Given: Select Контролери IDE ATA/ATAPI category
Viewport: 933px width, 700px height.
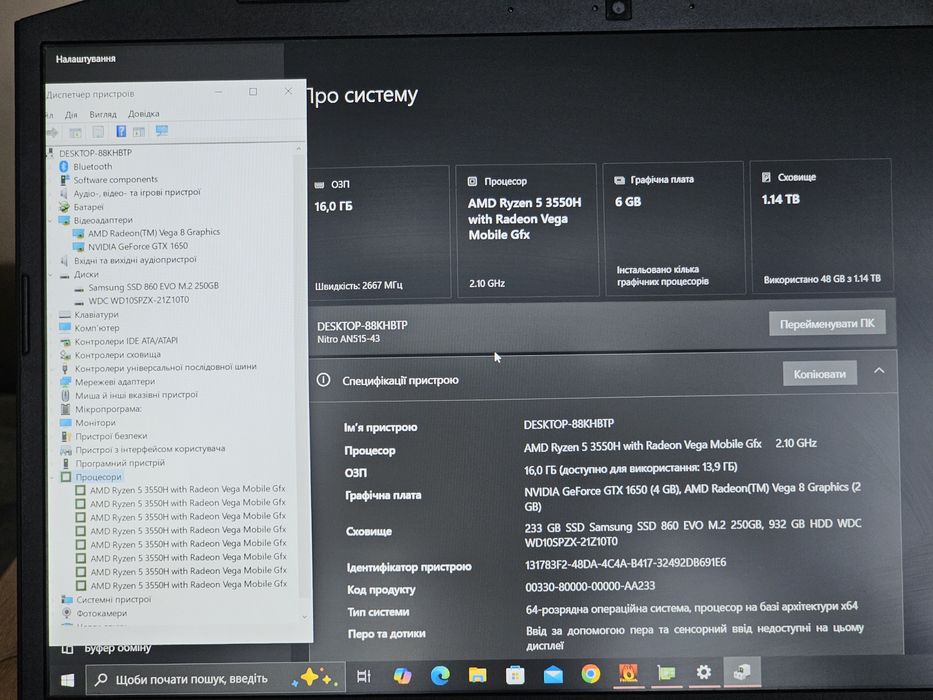Looking at the screenshot, I should pos(126,341).
